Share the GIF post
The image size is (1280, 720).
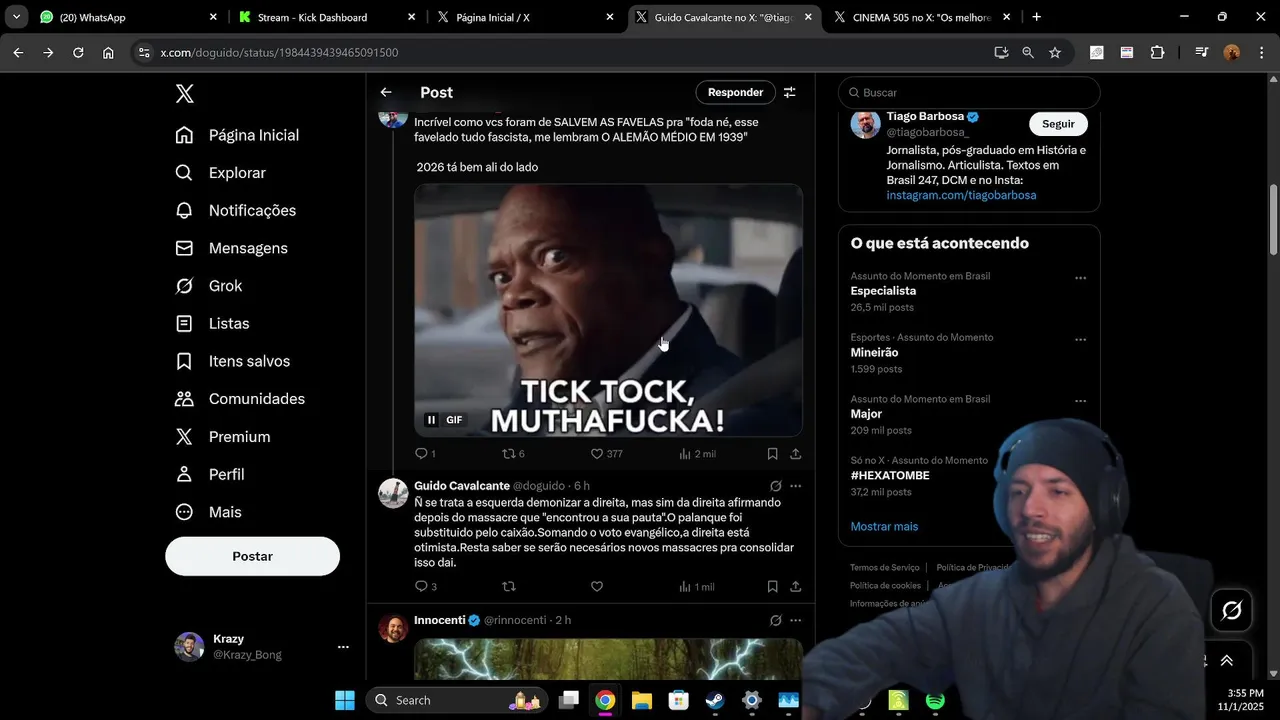(795, 454)
